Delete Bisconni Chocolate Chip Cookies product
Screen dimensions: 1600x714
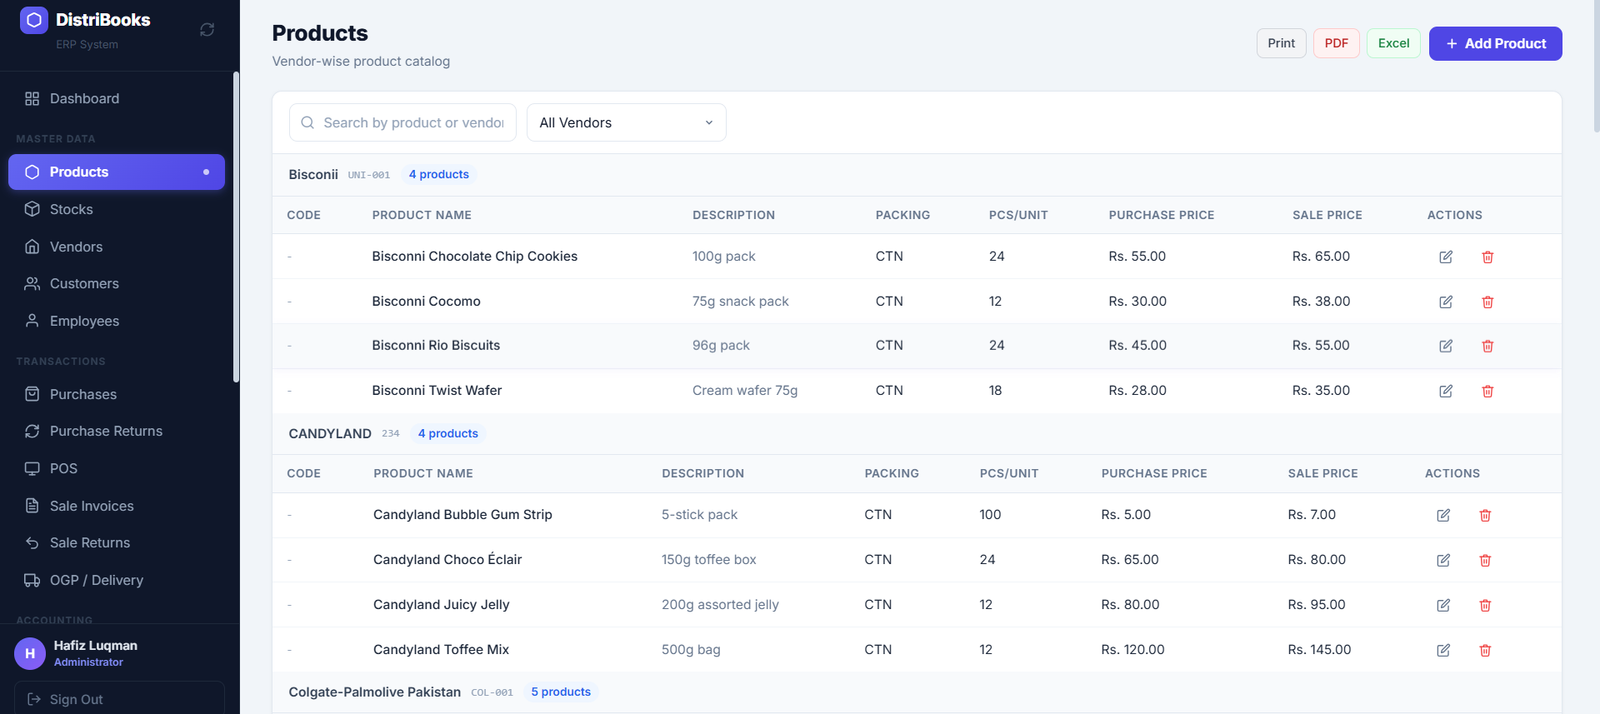pos(1487,257)
